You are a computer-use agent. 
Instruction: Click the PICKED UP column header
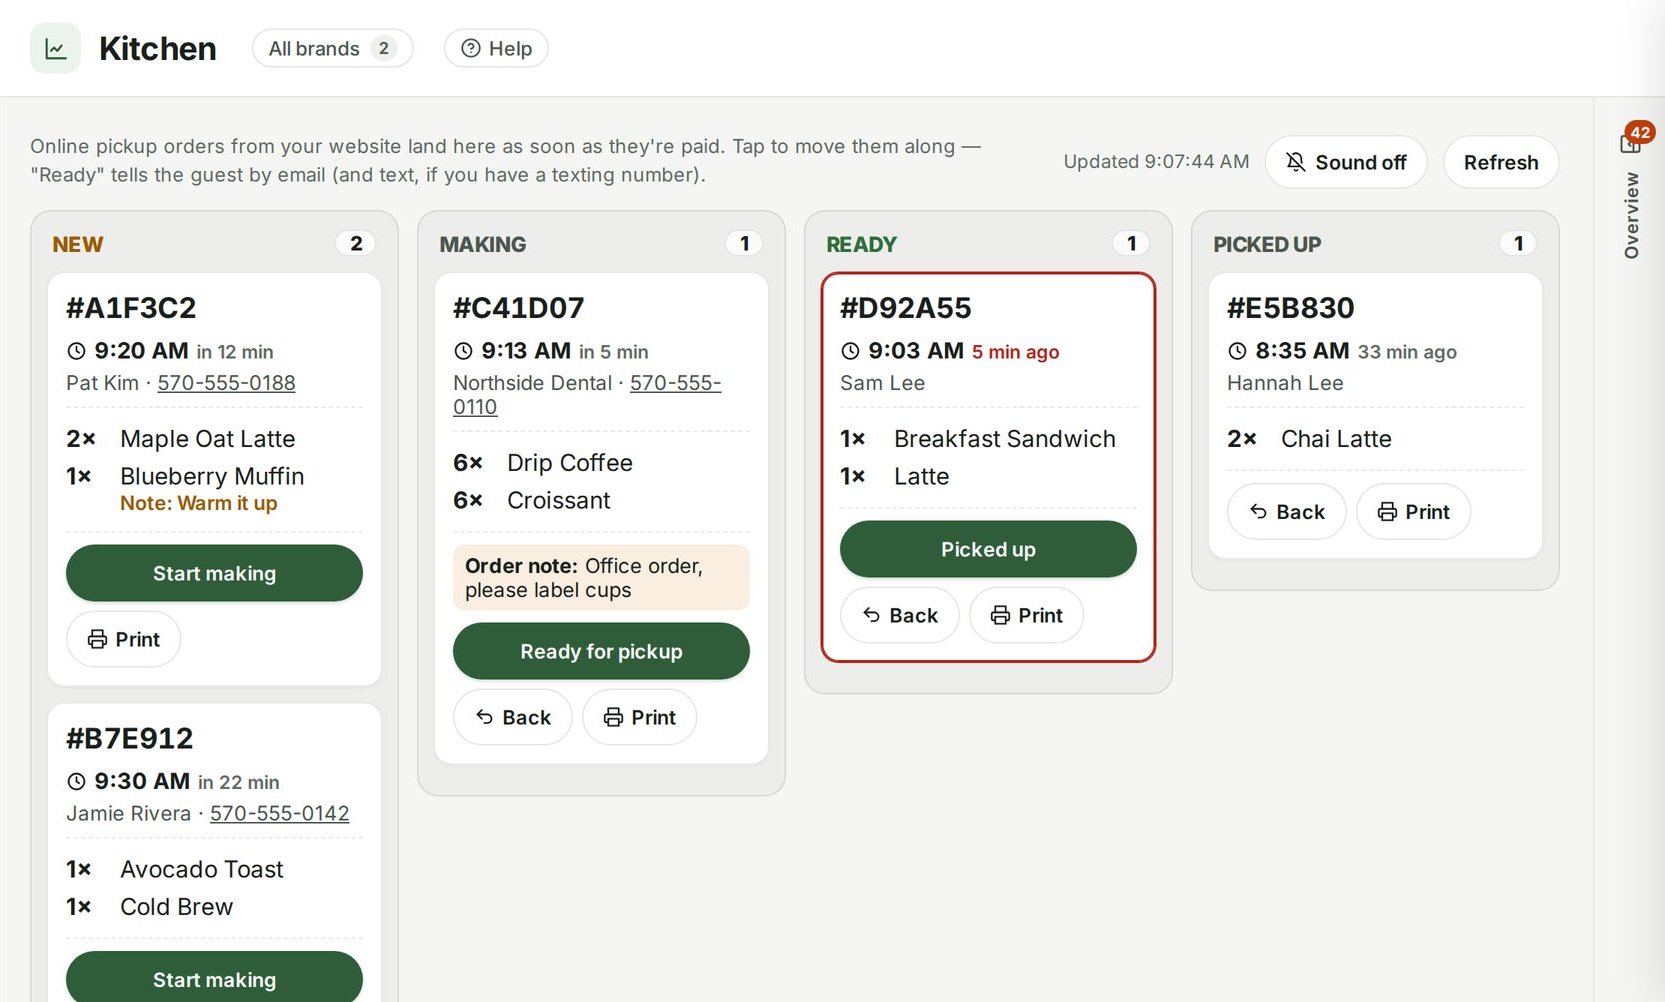pyautogui.click(x=1267, y=245)
